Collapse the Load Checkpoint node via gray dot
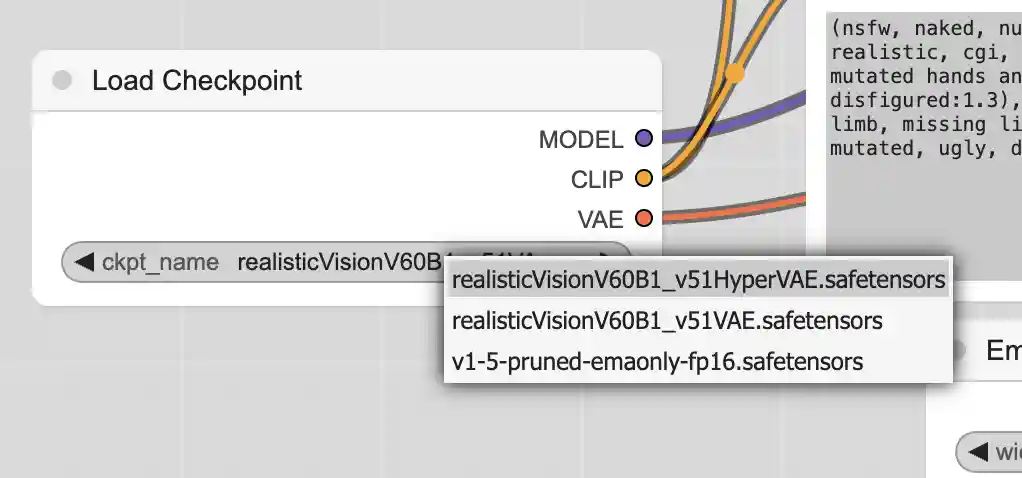1022x478 pixels. point(62,80)
